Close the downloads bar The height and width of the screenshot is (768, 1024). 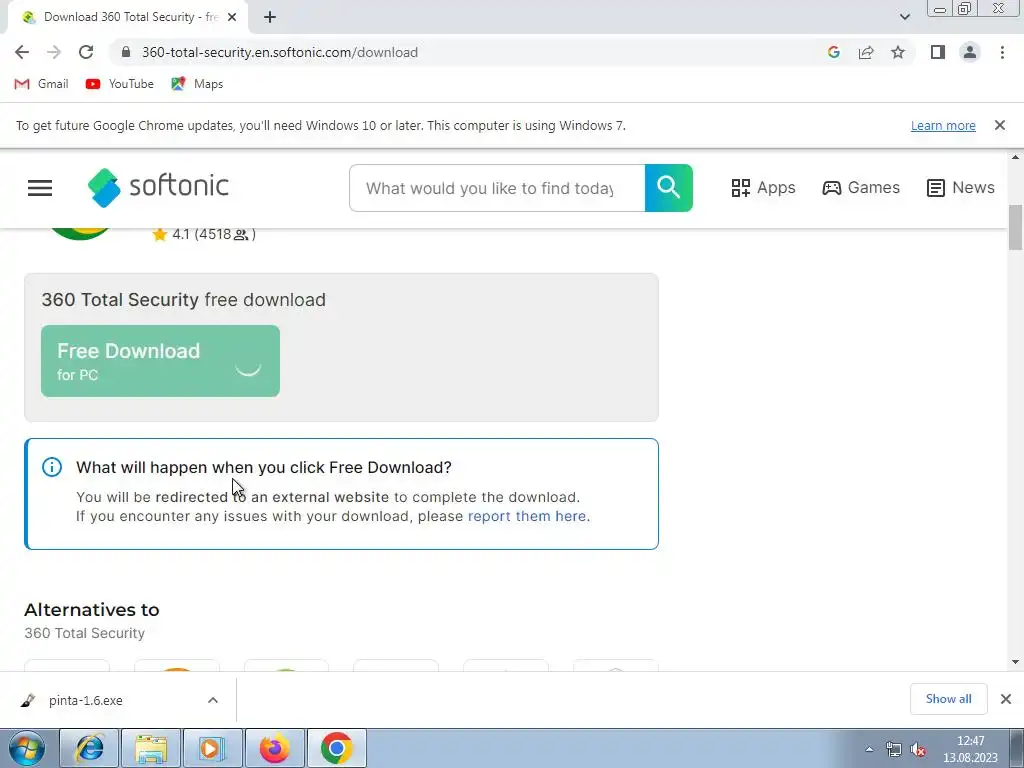pos(1006,699)
